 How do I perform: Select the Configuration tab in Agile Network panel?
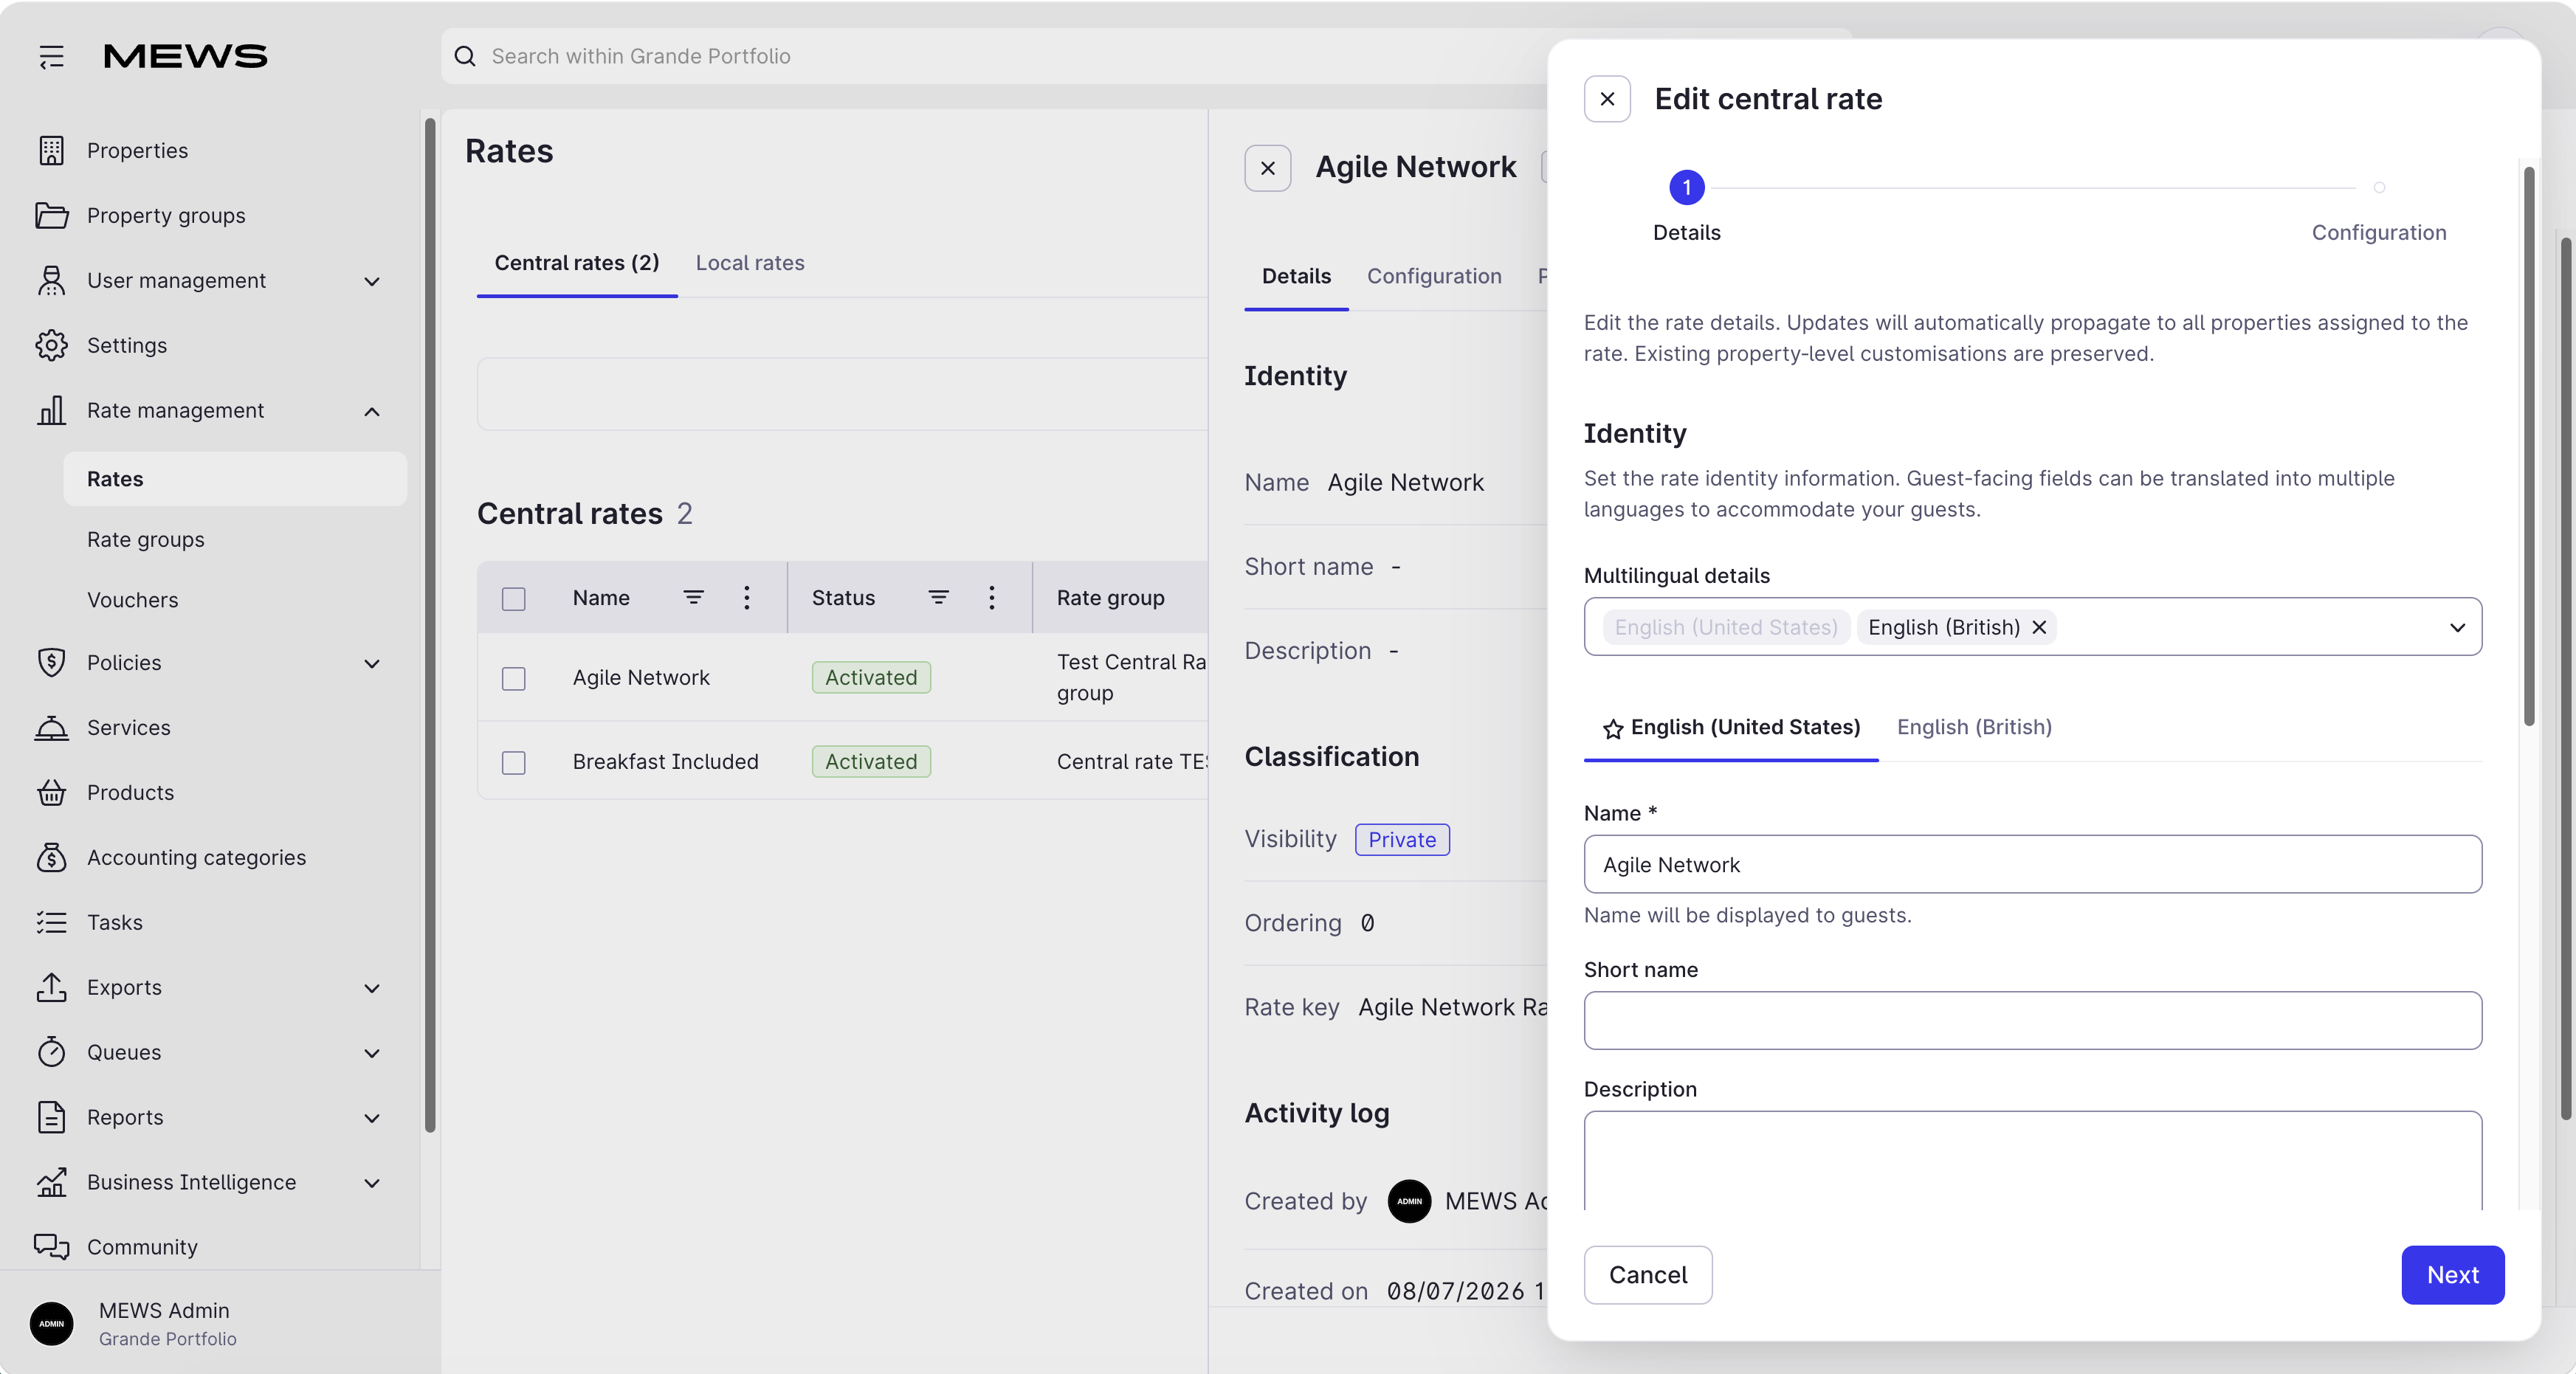click(1434, 276)
